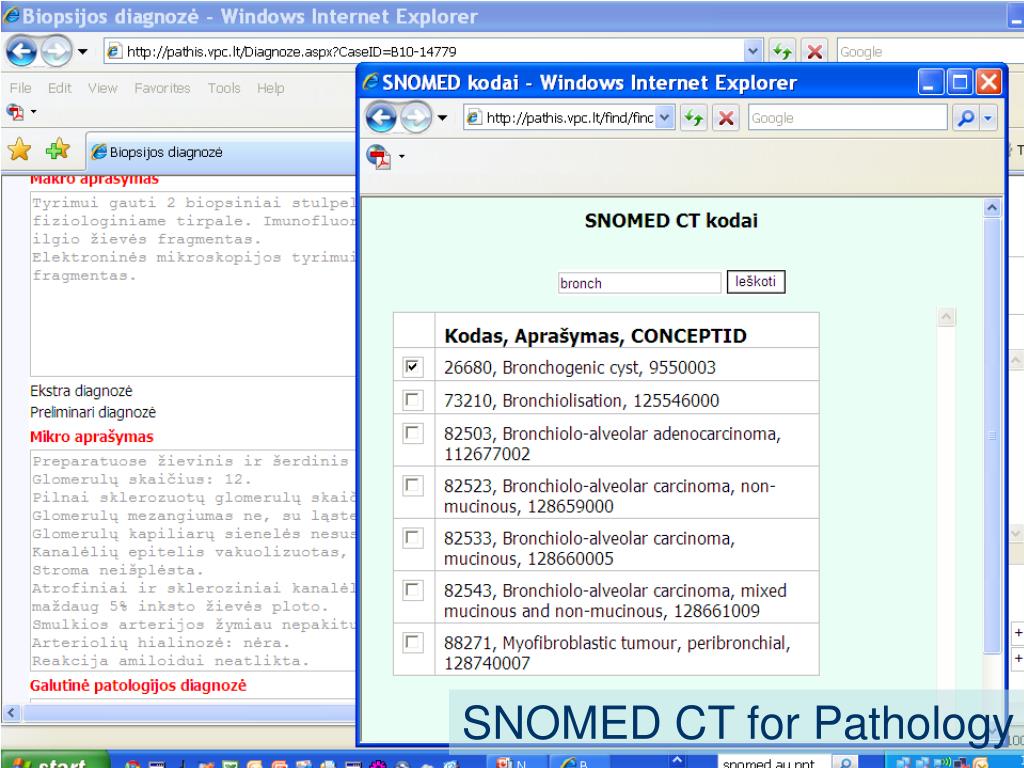
Task: Click the magnifier search icon in SNOMED window
Action: point(965,118)
